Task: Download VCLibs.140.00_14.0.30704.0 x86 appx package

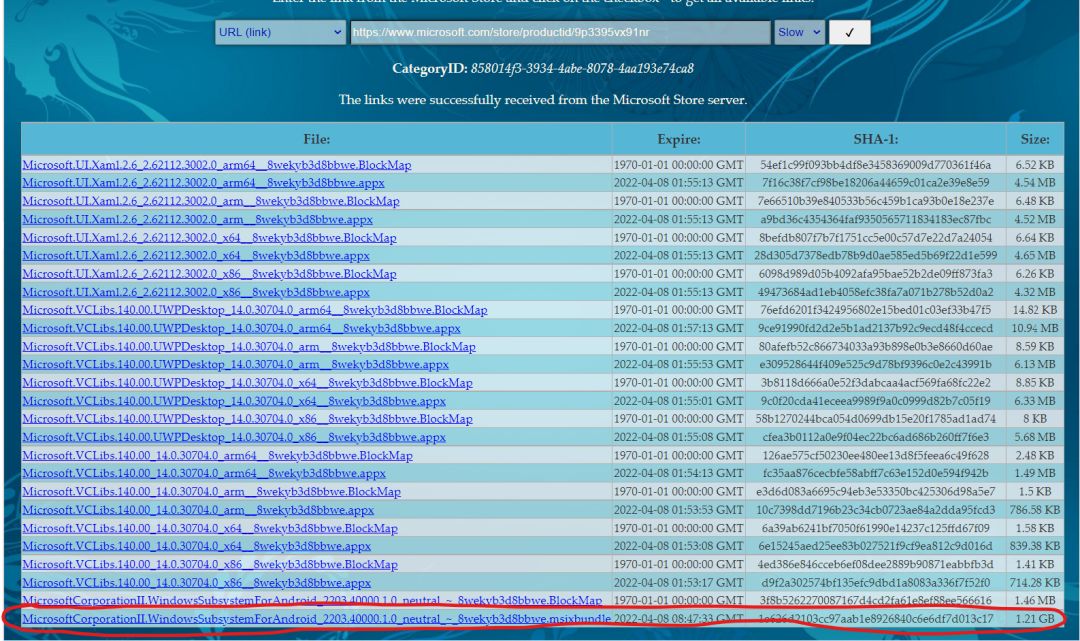Action: click(196, 582)
